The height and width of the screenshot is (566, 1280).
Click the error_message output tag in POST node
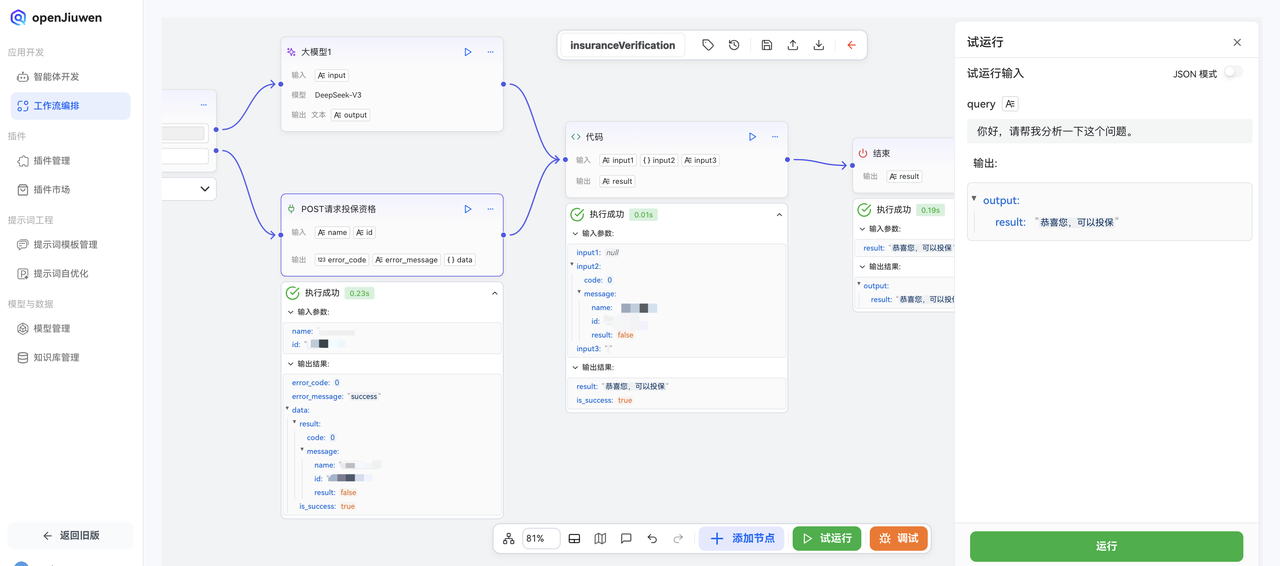point(407,260)
